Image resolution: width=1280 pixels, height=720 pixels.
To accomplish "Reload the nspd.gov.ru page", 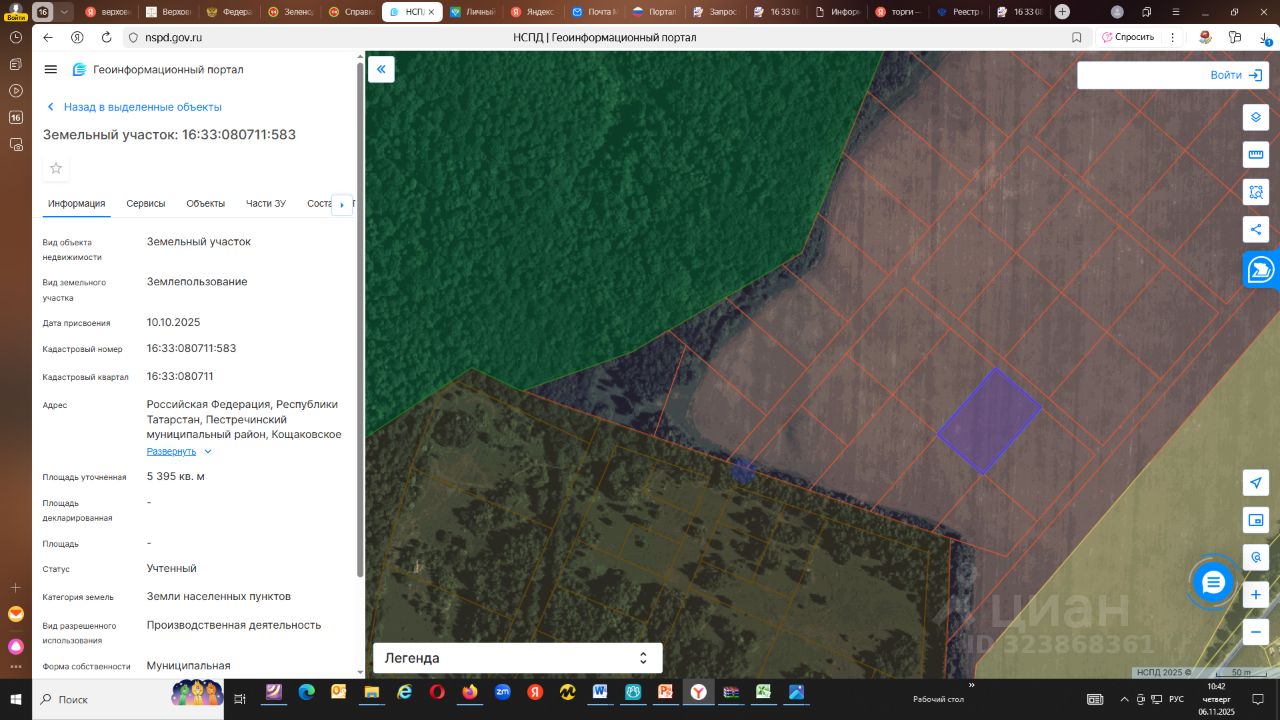I will point(106,37).
